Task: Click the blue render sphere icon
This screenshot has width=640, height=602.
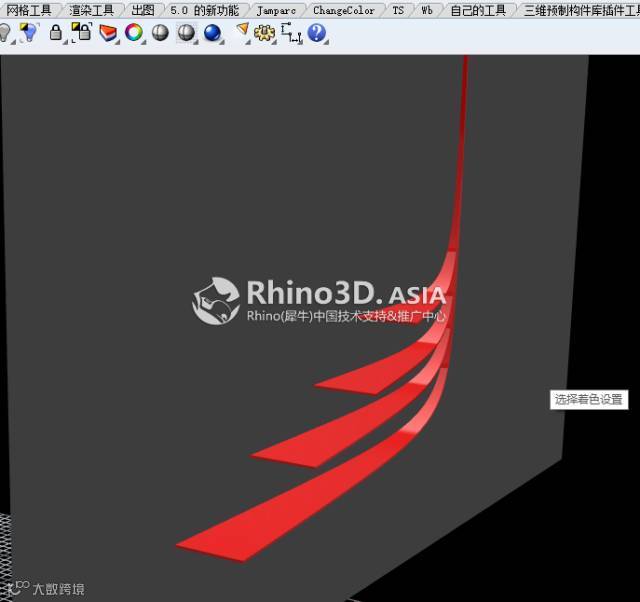Action: (212, 33)
